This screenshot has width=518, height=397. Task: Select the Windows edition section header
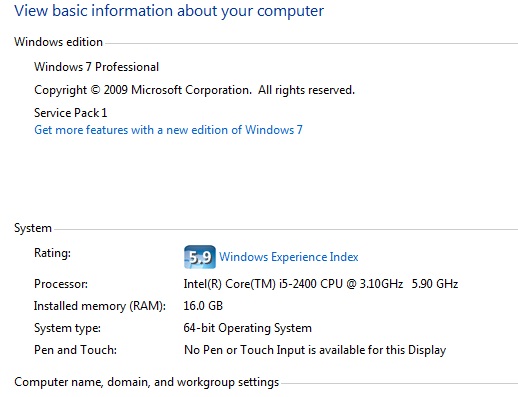58,42
